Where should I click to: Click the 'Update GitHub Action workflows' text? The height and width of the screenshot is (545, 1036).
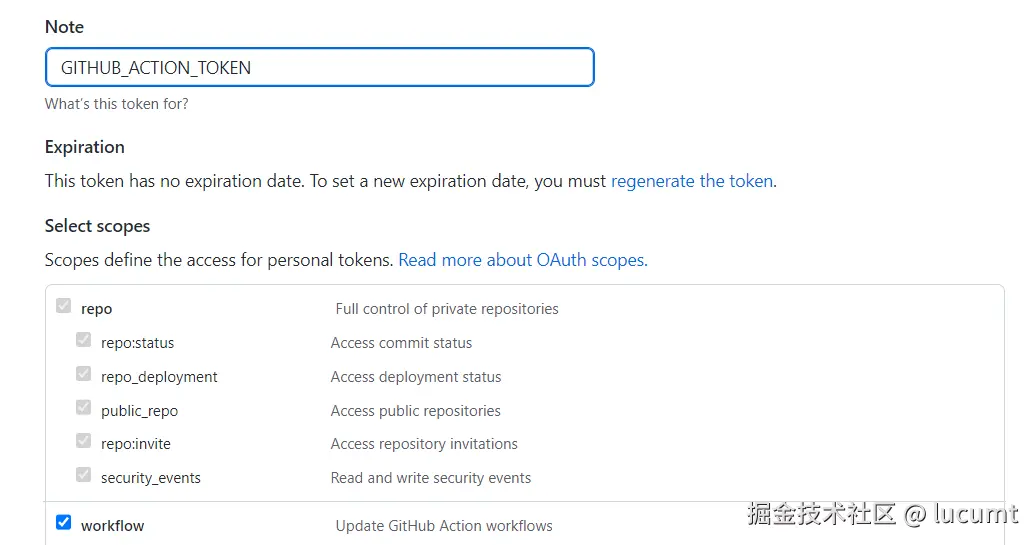tap(444, 526)
